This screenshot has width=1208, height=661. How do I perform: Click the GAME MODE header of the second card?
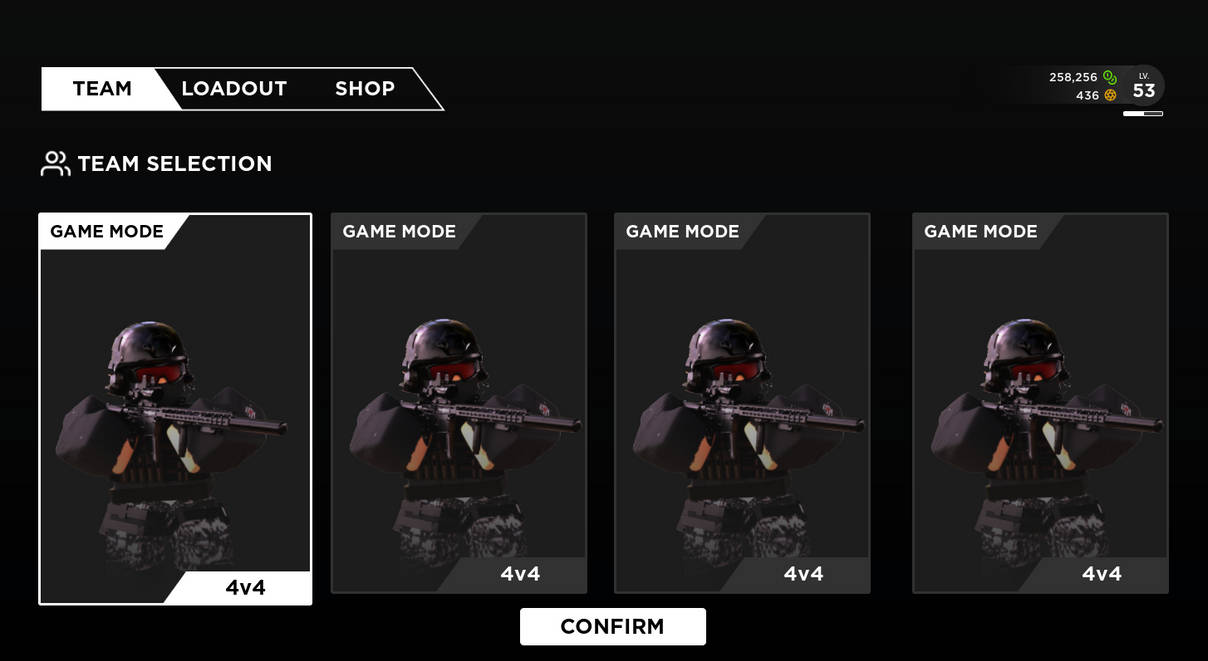[399, 232]
